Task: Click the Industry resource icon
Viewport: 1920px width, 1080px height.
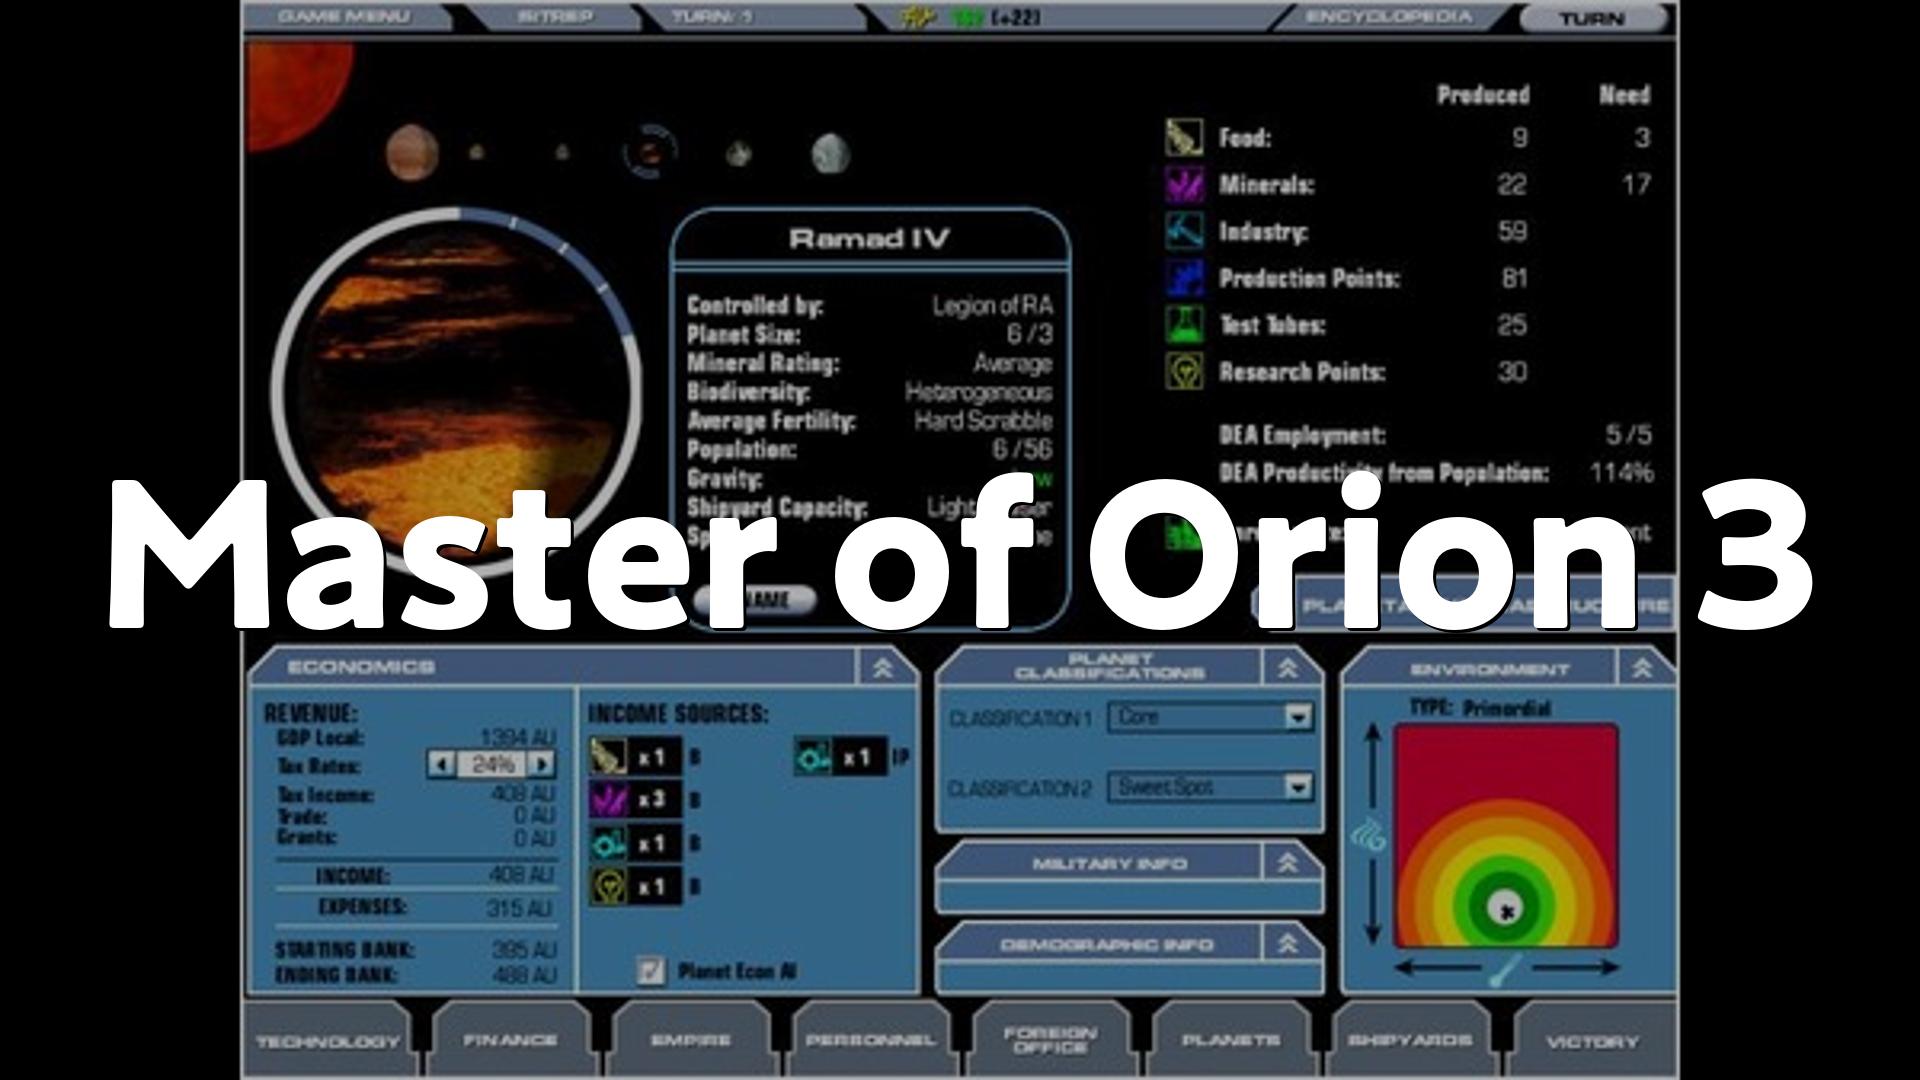Action: point(1184,231)
